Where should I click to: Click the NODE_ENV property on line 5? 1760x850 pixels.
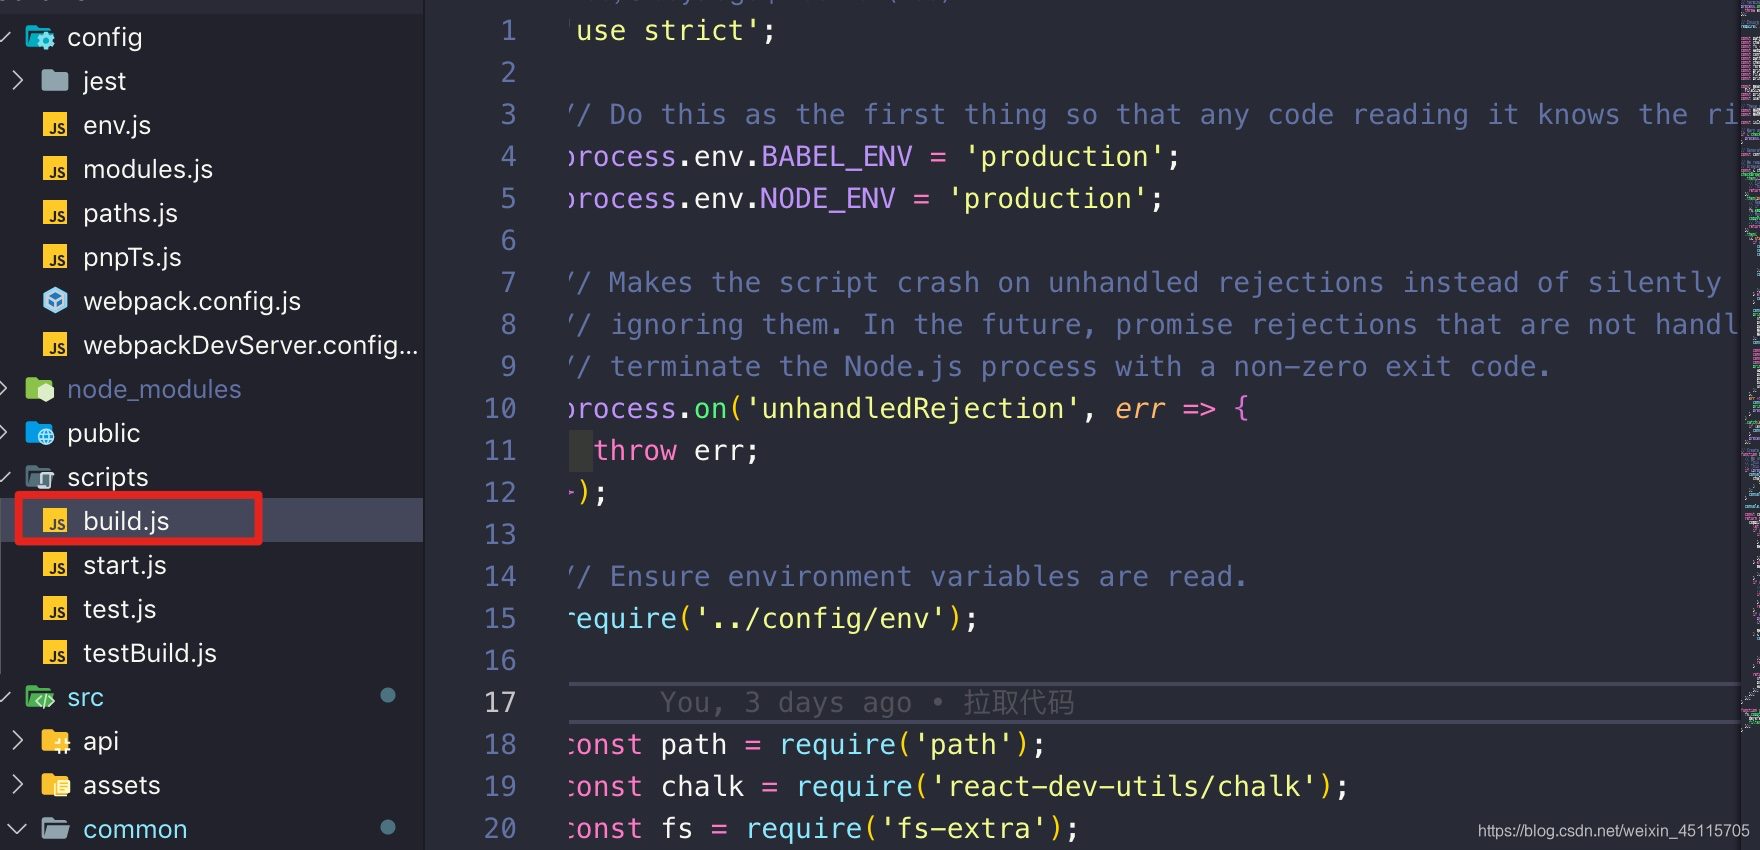click(828, 198)
